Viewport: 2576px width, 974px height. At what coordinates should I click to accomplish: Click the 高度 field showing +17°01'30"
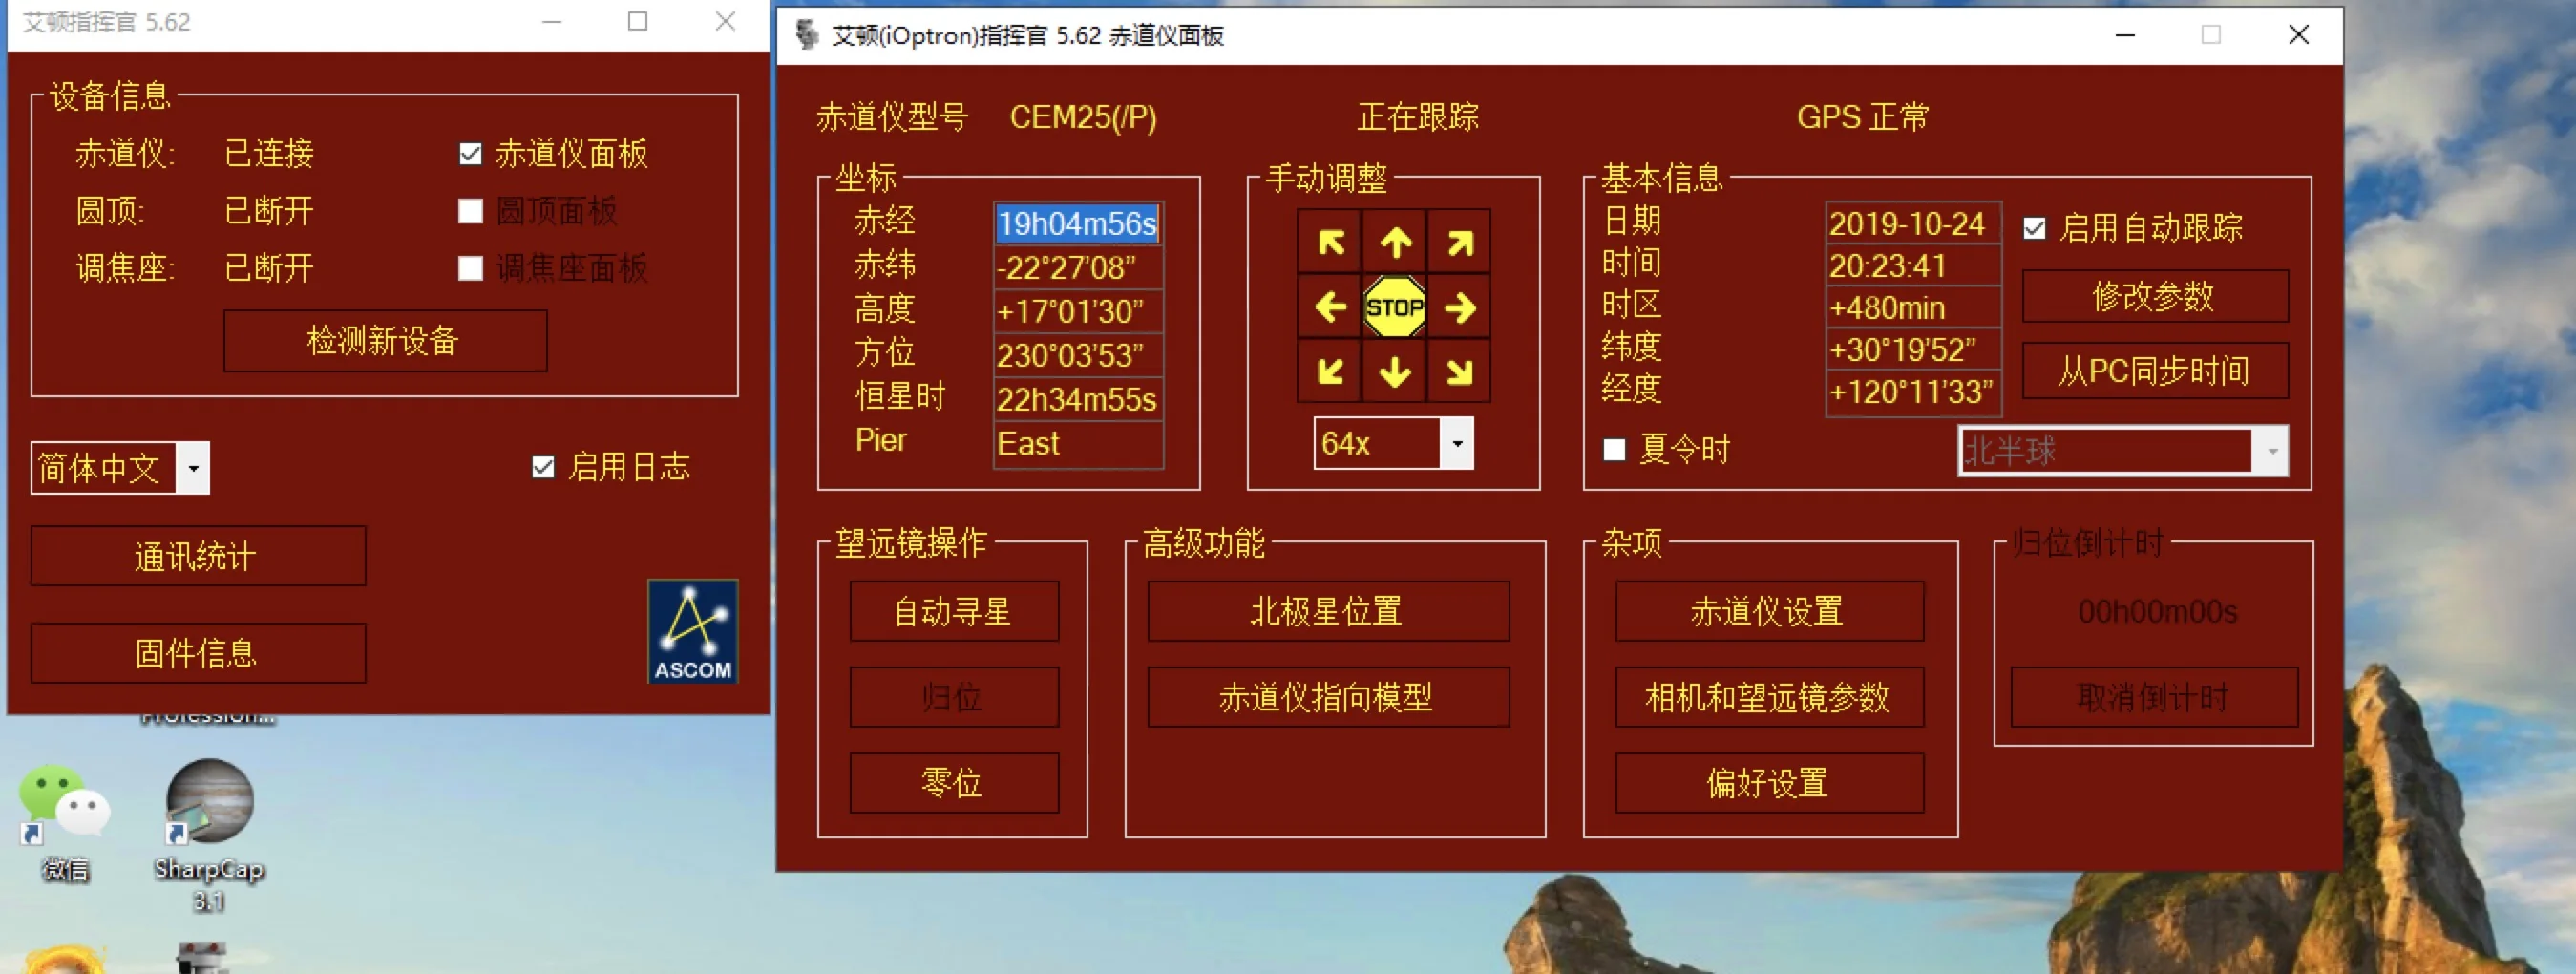(1078, 312)
